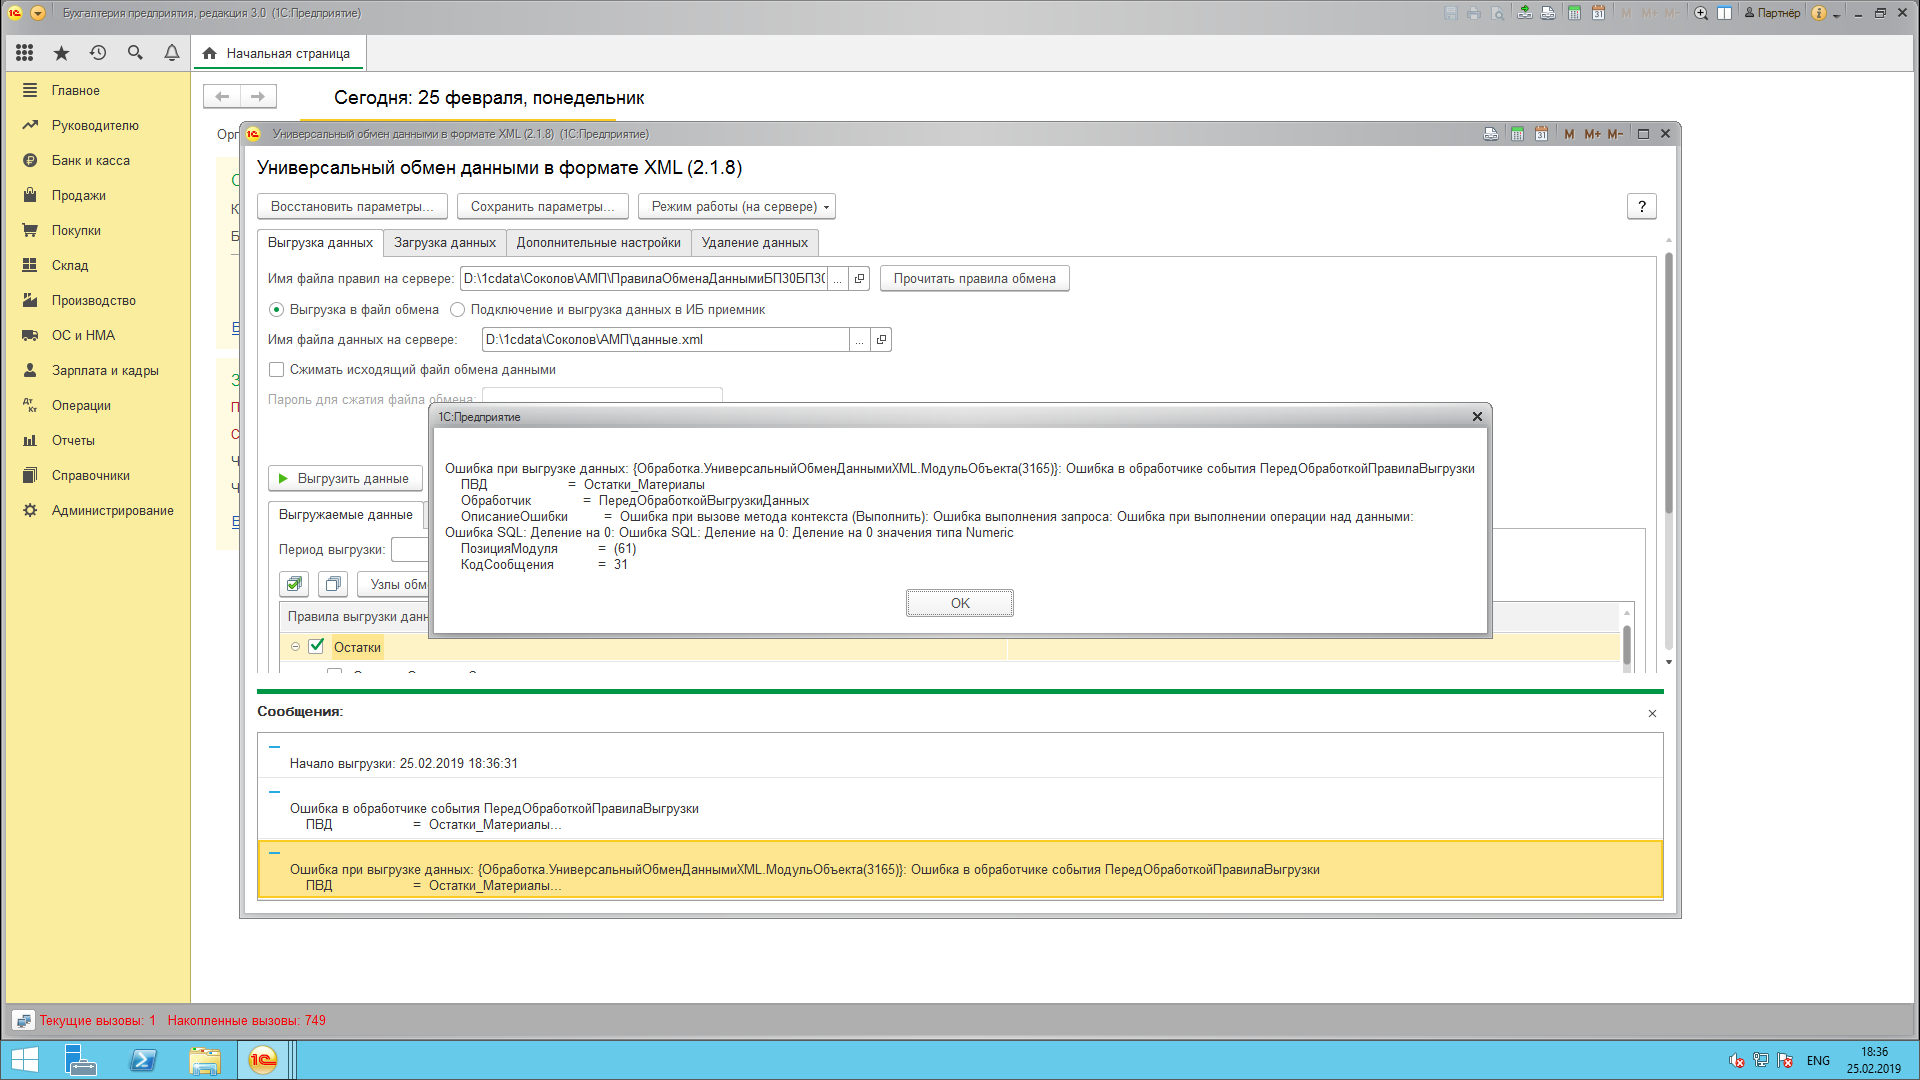Open the Покупки section
1920x1080 pixels.
click(76, 230)
